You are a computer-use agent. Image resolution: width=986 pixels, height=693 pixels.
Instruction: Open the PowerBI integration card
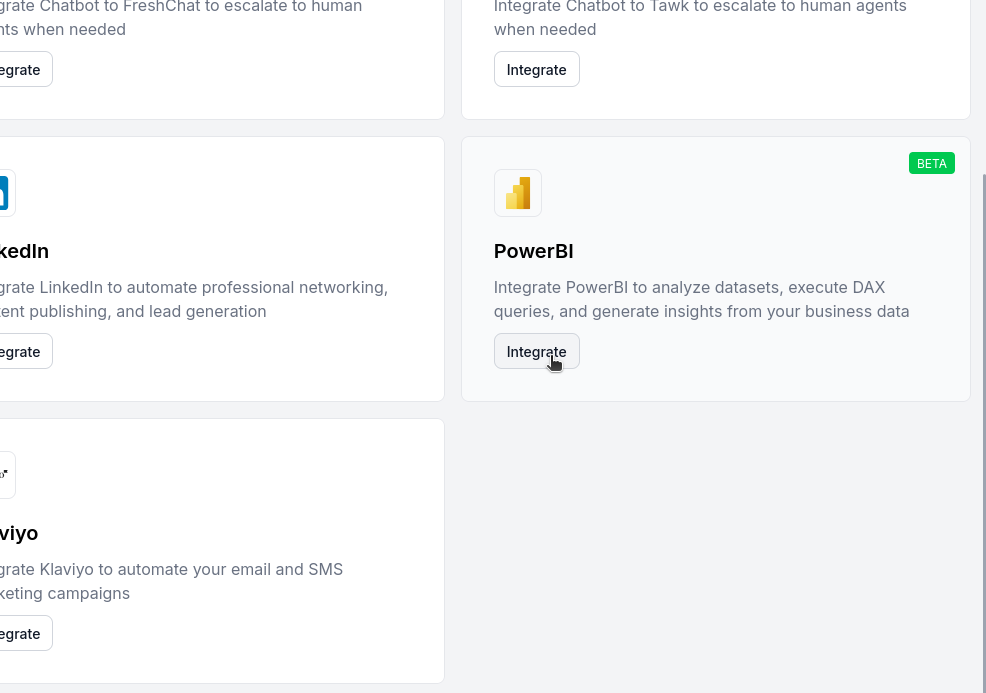pos(715,268)
